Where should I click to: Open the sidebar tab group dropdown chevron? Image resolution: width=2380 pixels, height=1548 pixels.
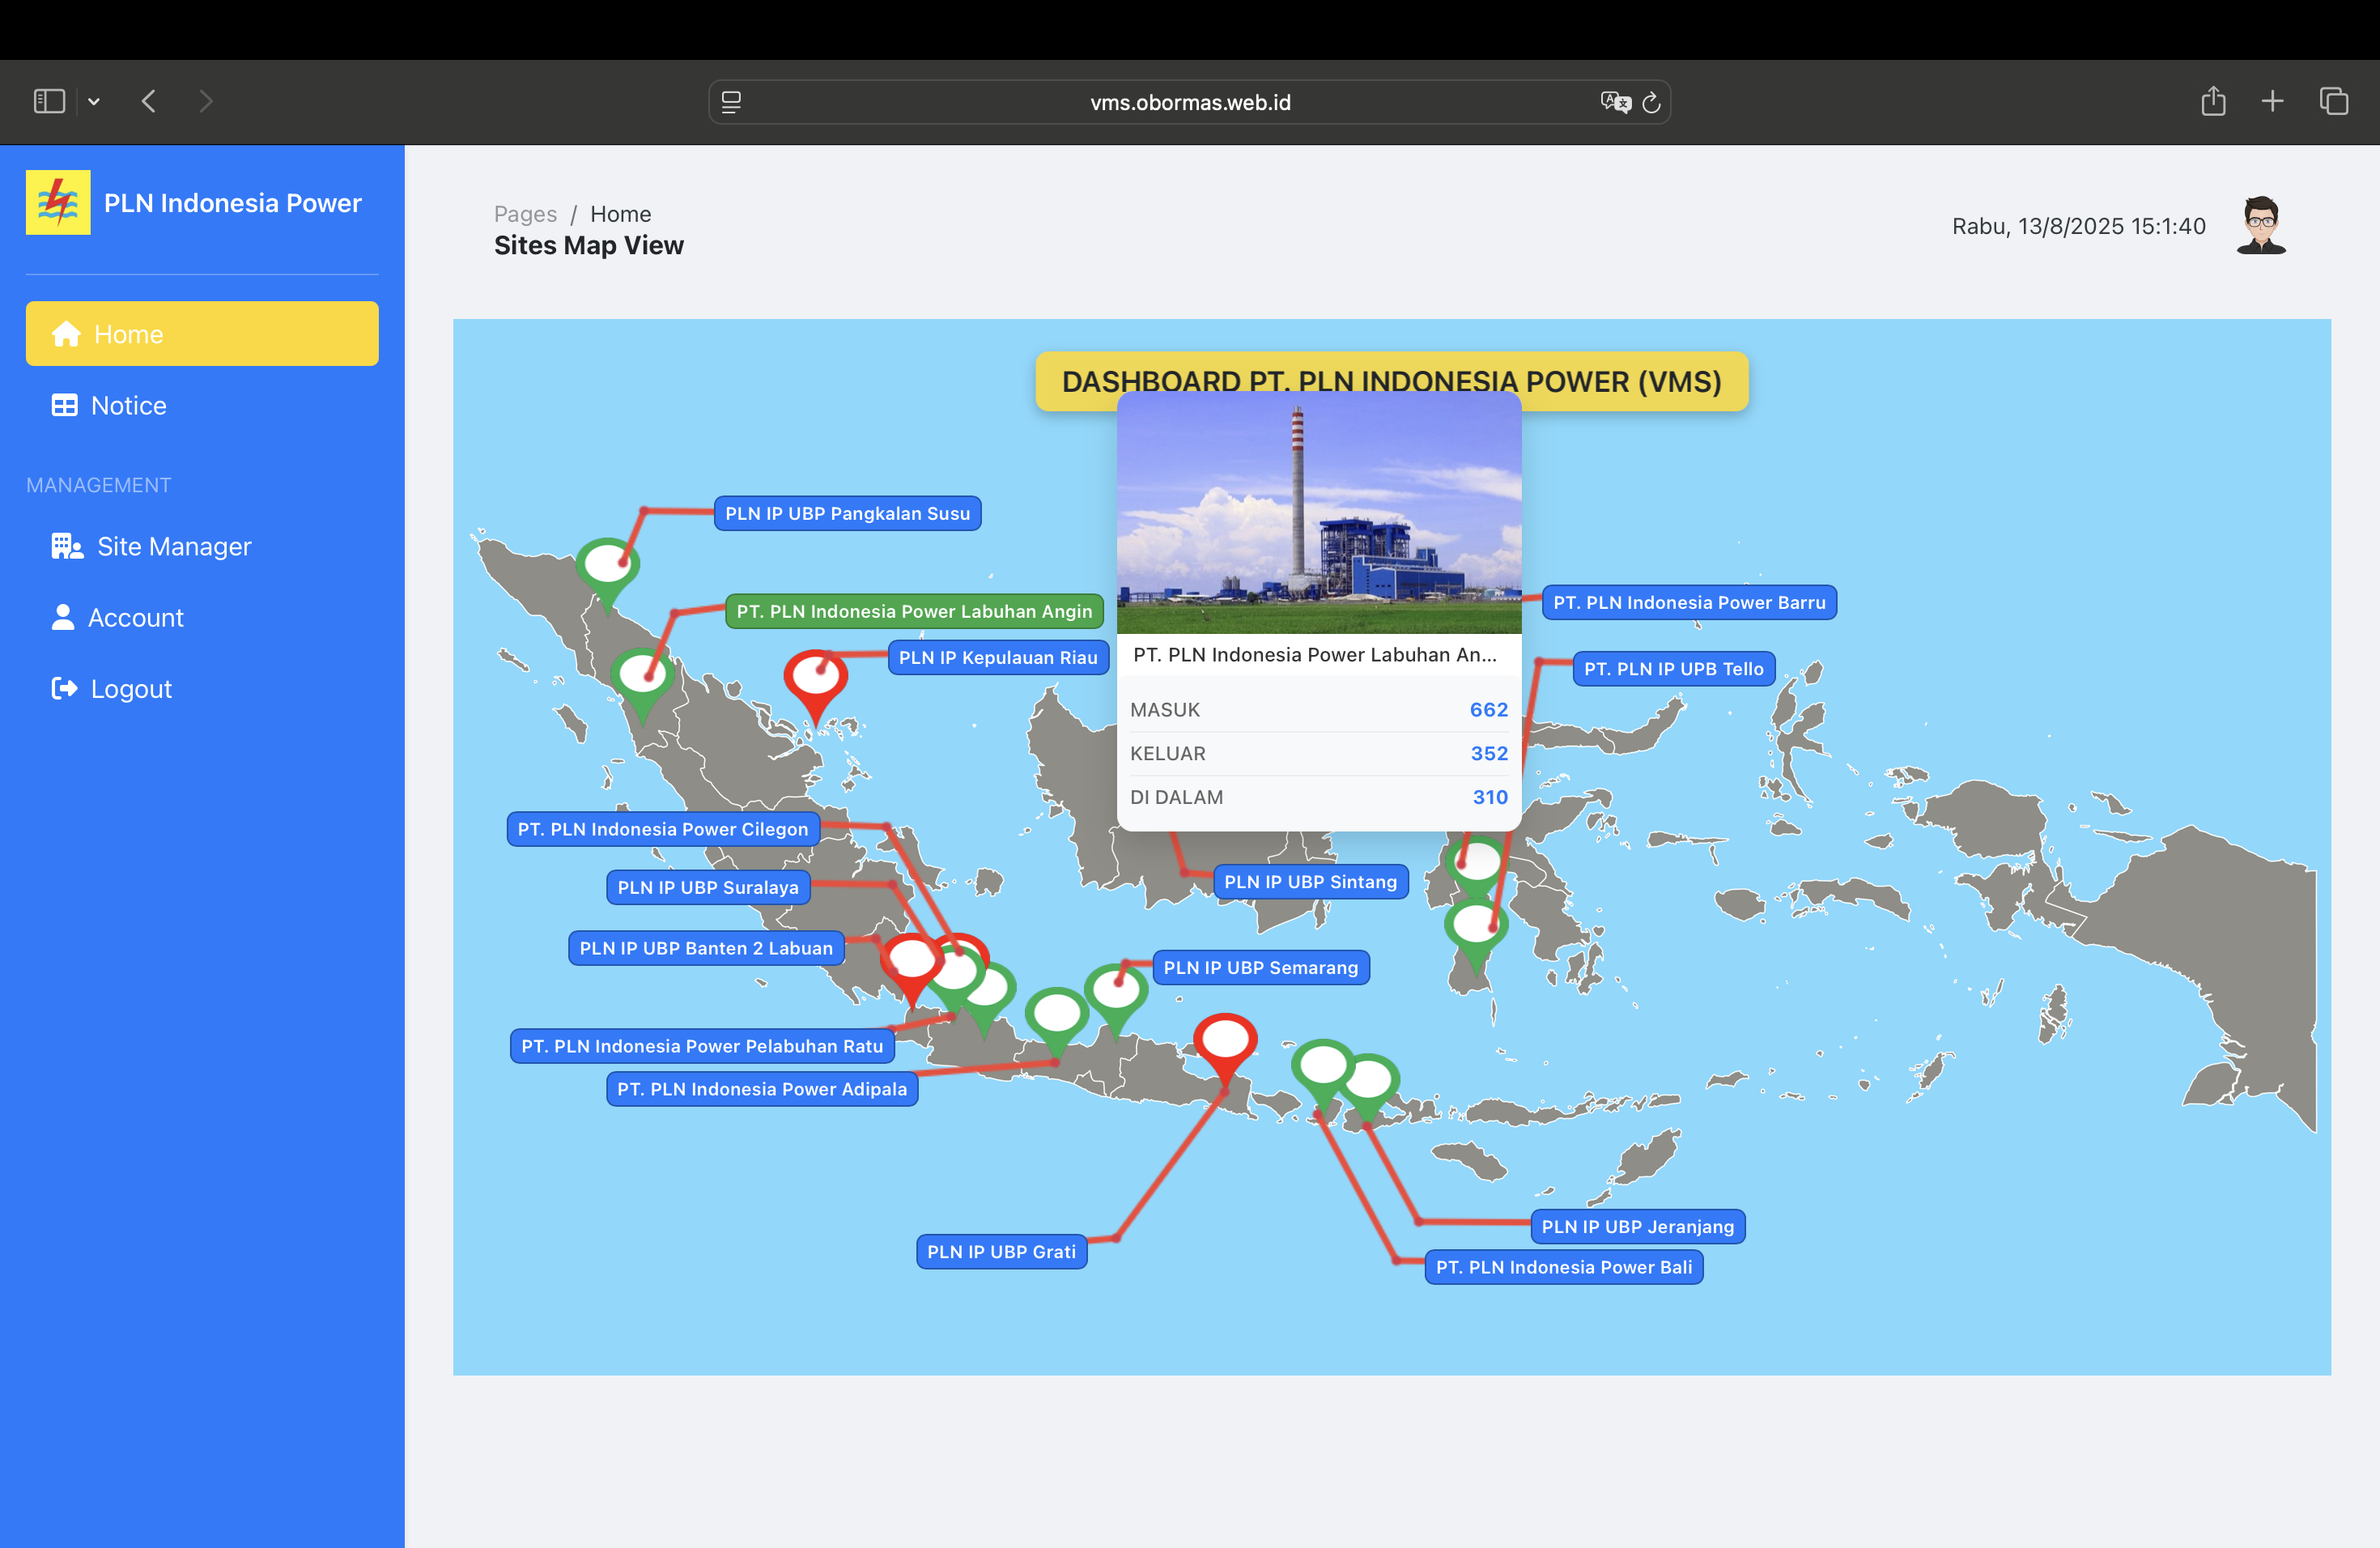94,101
